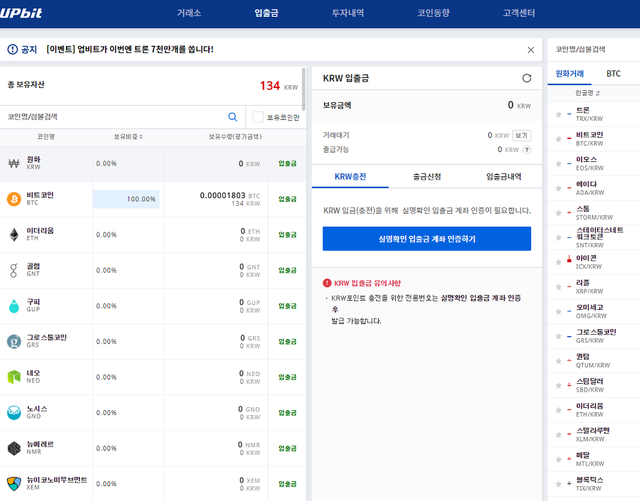
Task: Select the BTC market tab
Action: tap(613, 74)
